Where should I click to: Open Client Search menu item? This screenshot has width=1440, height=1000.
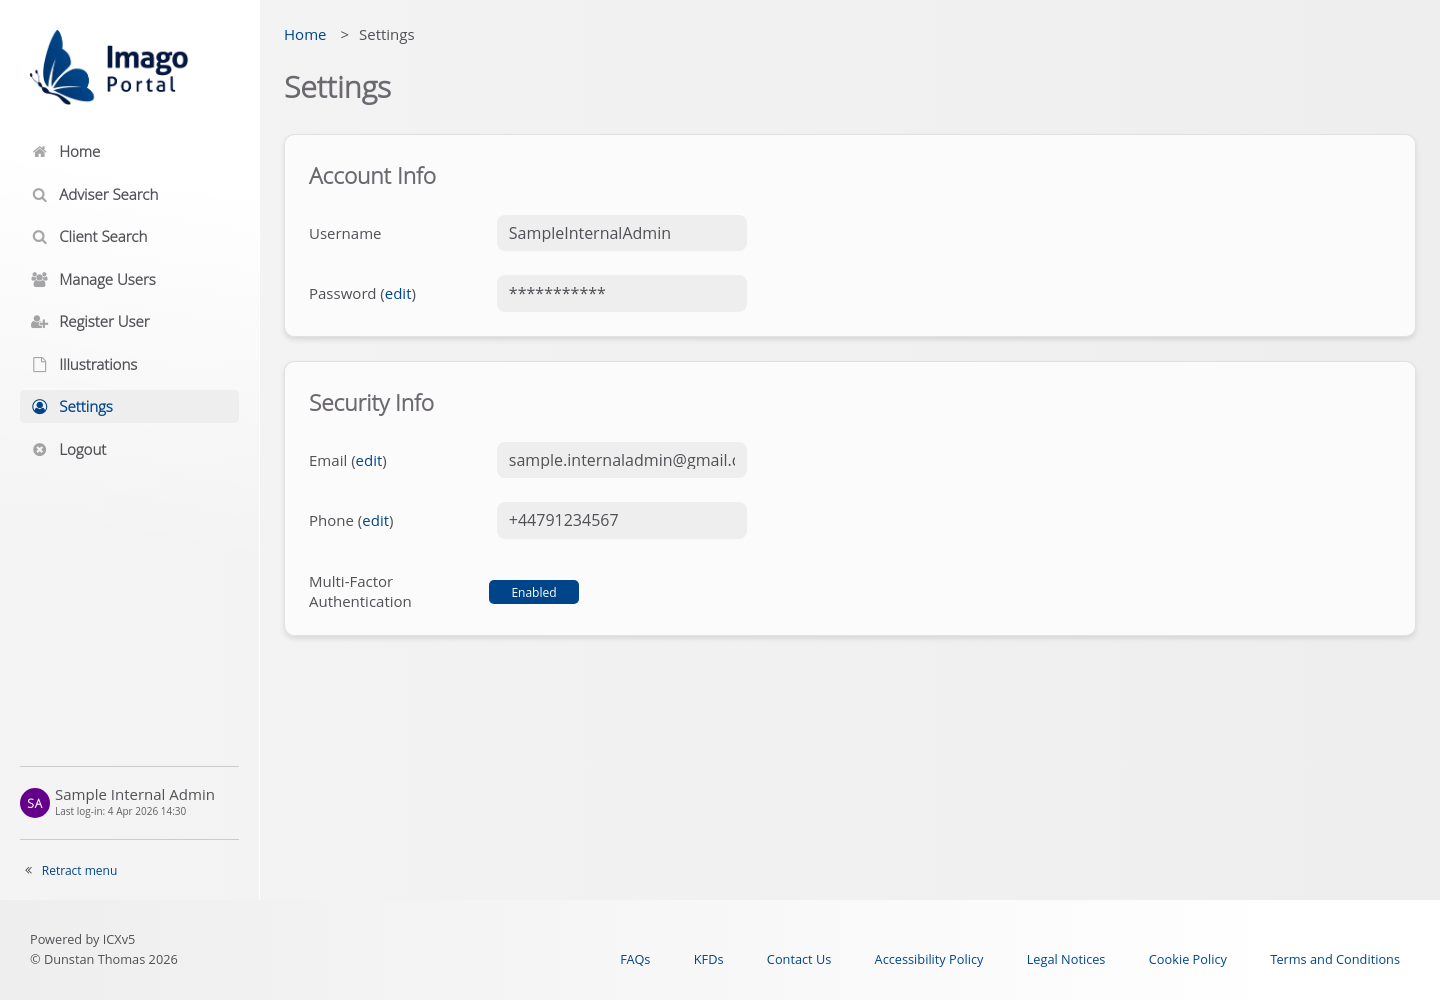(x=129, y=237)
